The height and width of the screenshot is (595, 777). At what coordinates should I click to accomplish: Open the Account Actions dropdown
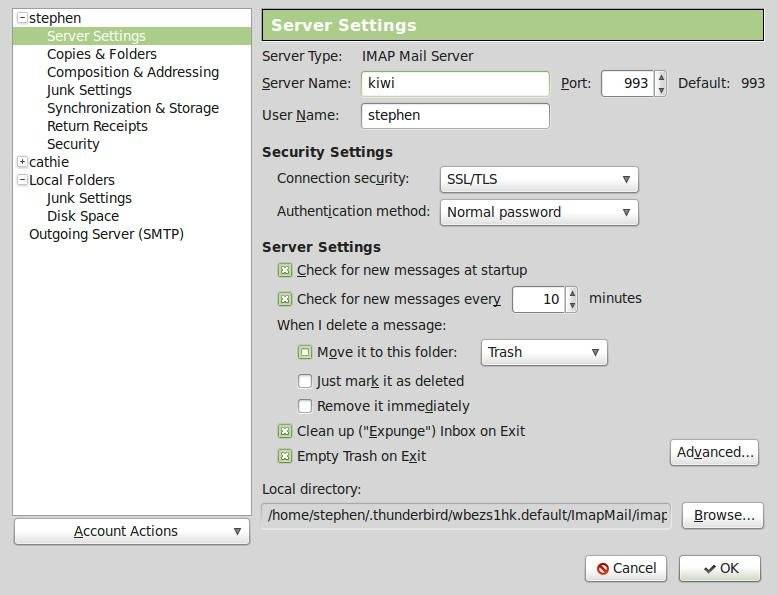pos(132,531)
